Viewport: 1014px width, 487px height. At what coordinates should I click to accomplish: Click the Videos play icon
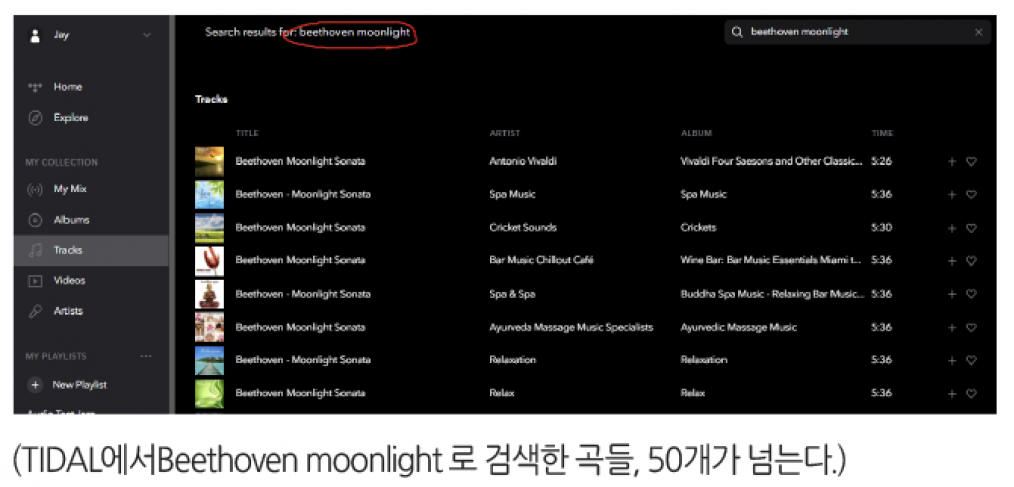35,281
